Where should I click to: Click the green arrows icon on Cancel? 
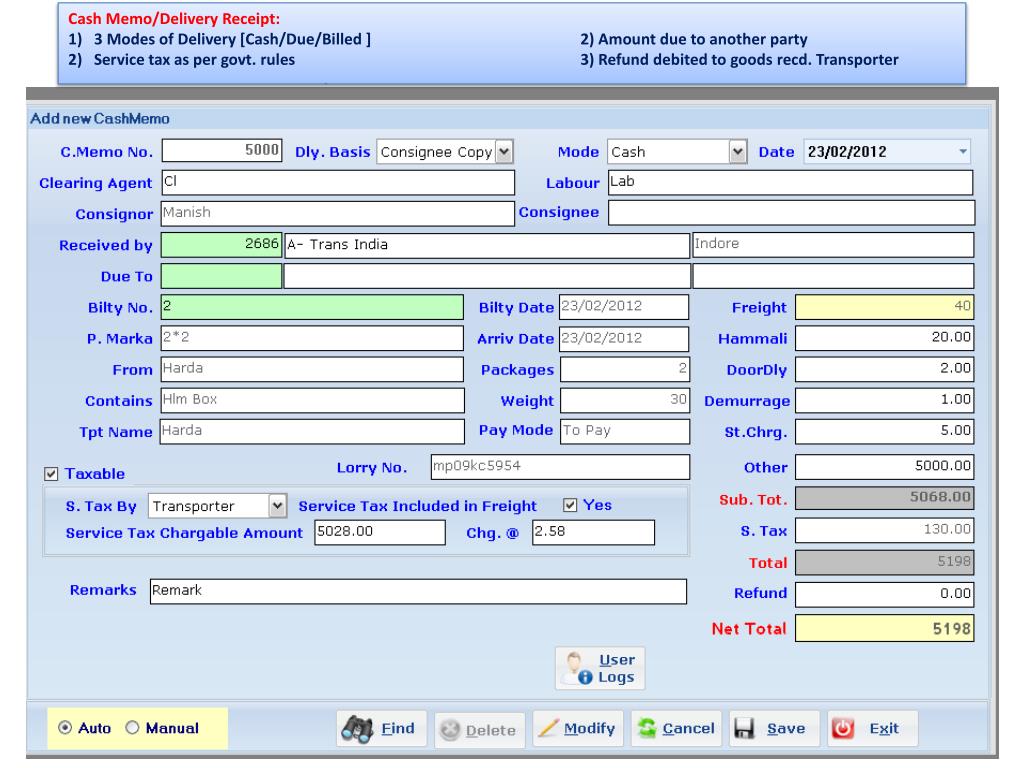(647, 728)
